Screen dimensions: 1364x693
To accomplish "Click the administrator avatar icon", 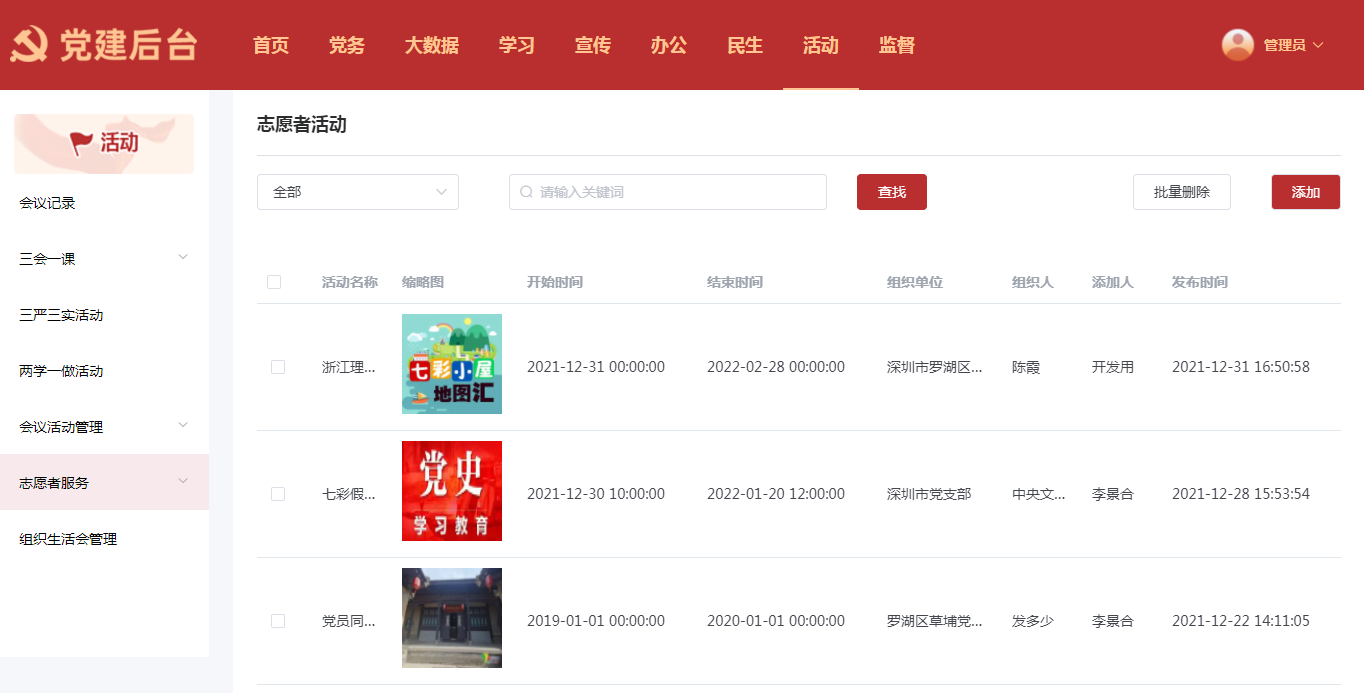I will coord(1237,45).
